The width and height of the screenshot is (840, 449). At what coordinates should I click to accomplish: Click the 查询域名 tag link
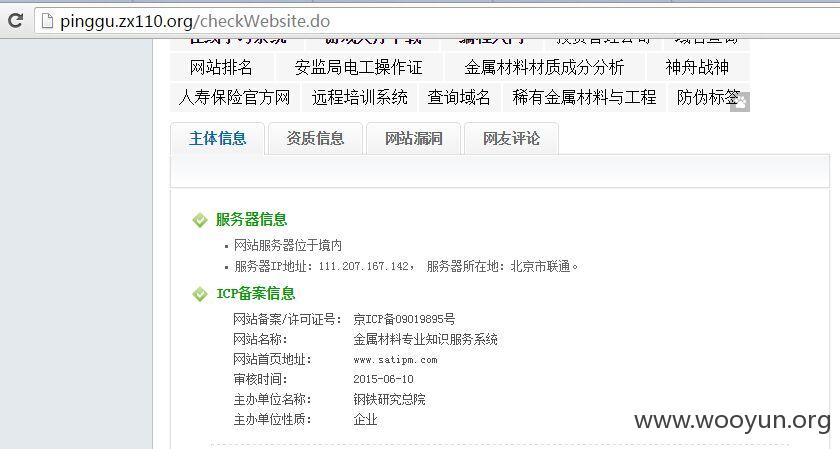(x=459, y=97)
